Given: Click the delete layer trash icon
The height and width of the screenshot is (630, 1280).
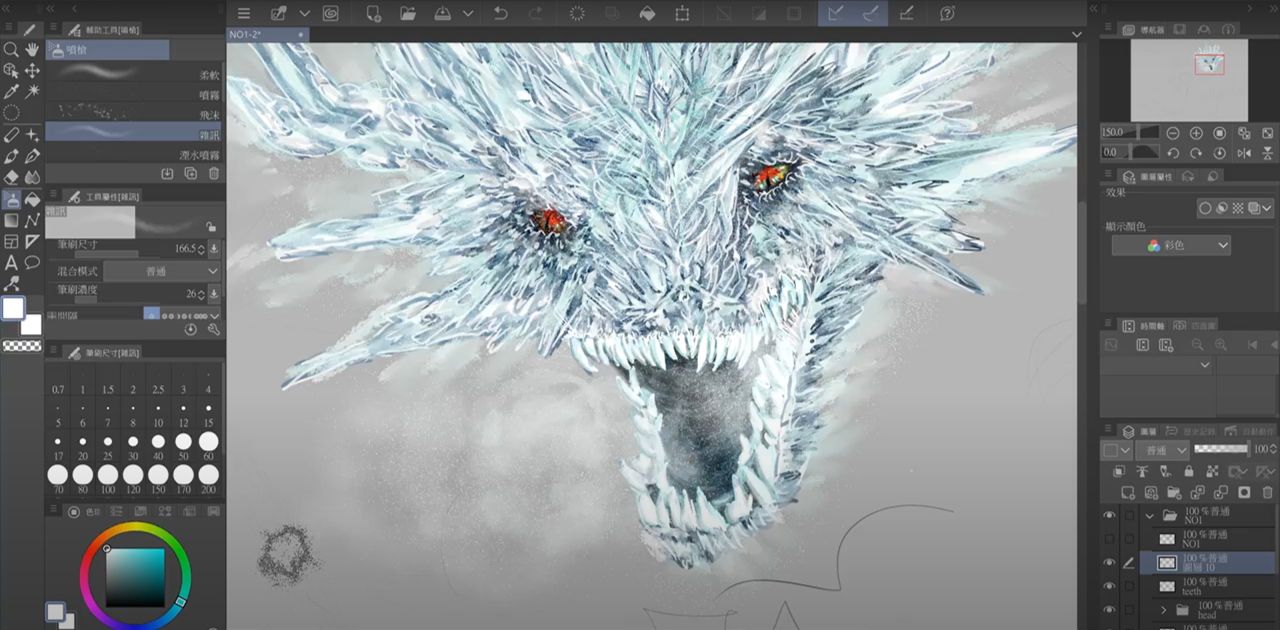Looking at the screenshot, I should pyautogui.click(x=1268, y=492).
